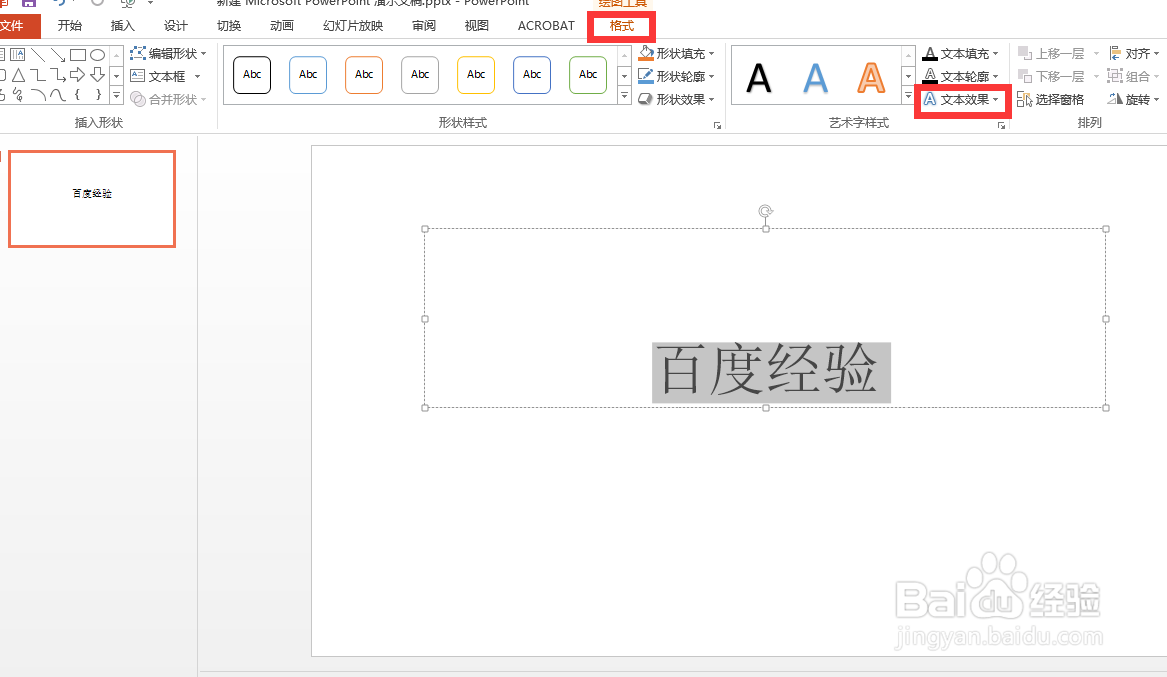Select the rectangle shape

coord(77,54)
